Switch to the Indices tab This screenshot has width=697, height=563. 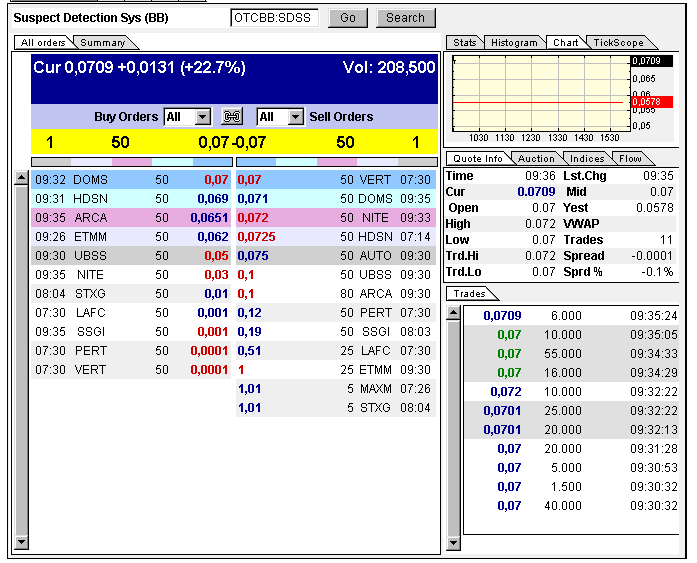587,158
